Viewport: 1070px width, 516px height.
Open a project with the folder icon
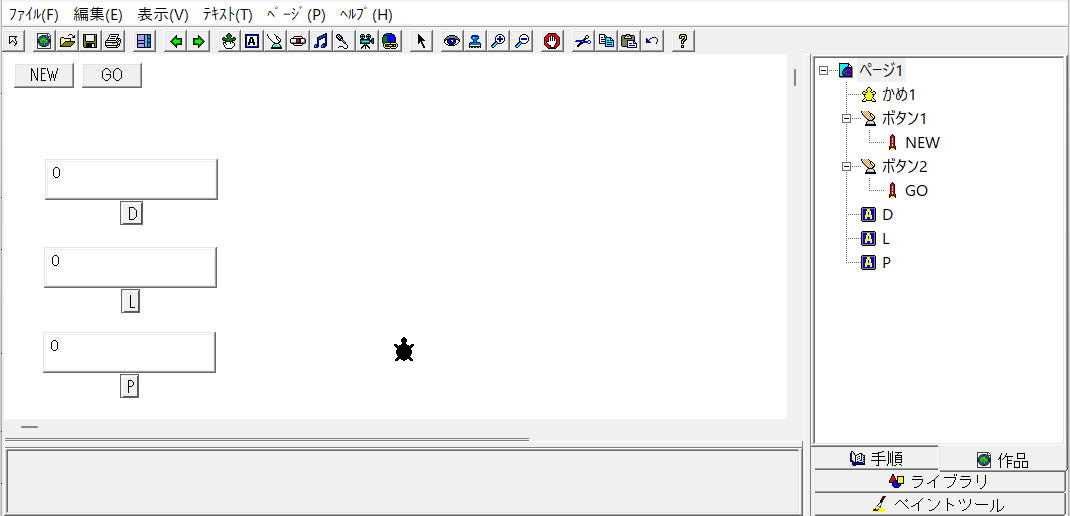67,42
